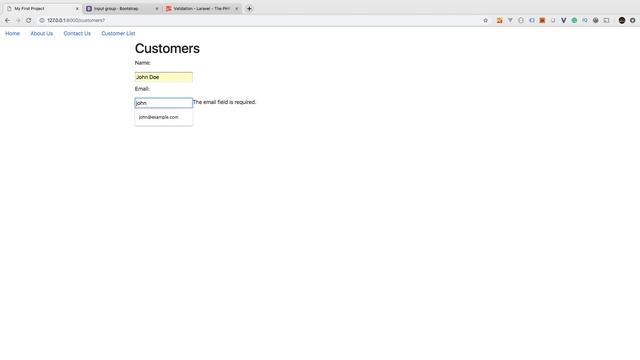Open the green circle extension icon
Screen dimensions: 640x360
[574, 20]
